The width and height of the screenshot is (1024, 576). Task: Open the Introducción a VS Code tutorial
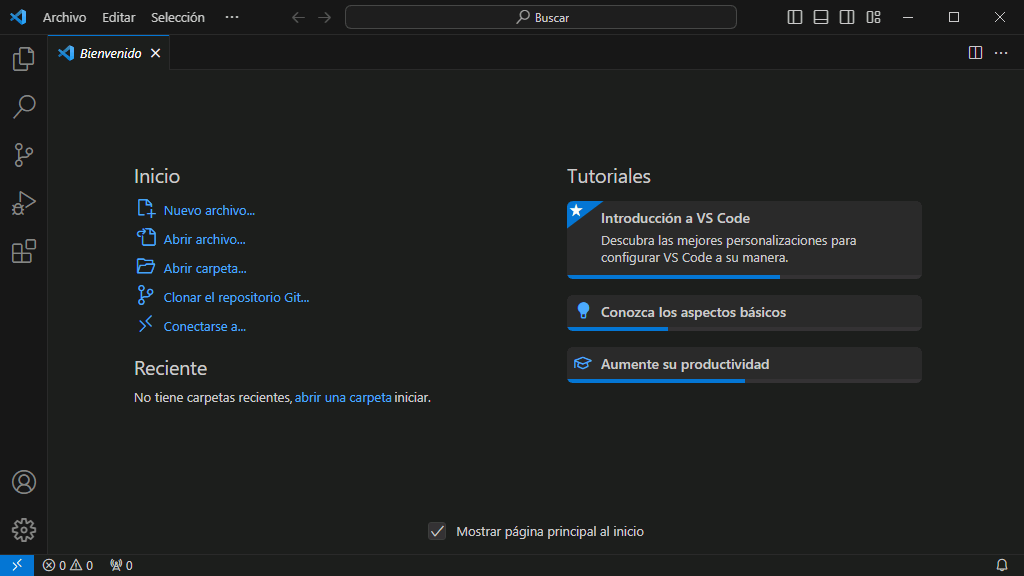tap(744, 240)
